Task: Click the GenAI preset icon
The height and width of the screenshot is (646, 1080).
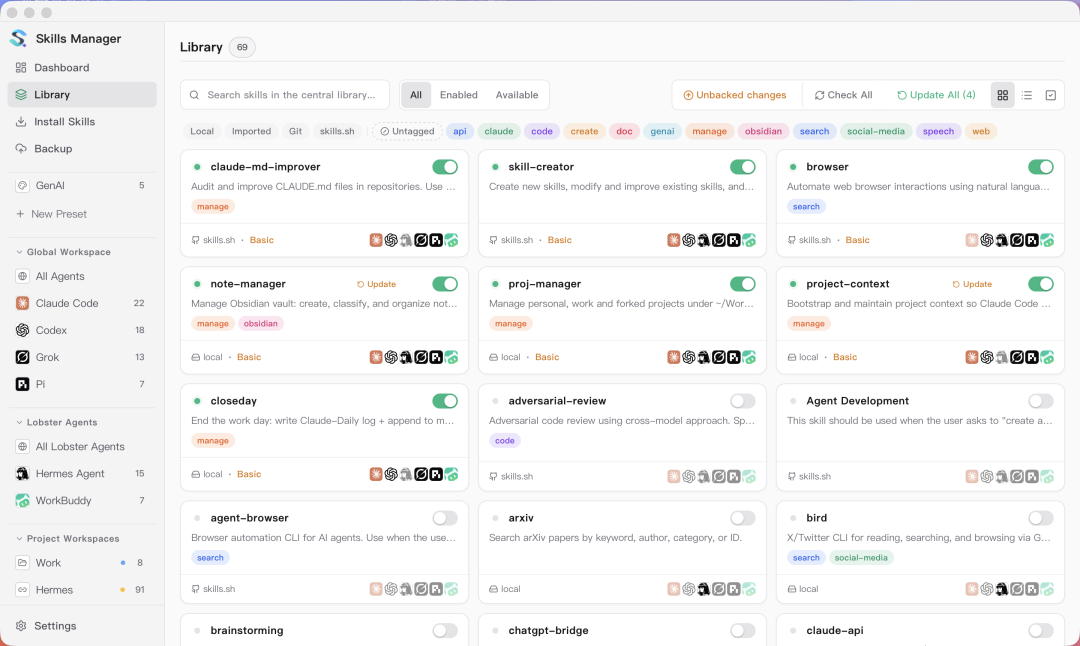Action: tap(22, 185)
